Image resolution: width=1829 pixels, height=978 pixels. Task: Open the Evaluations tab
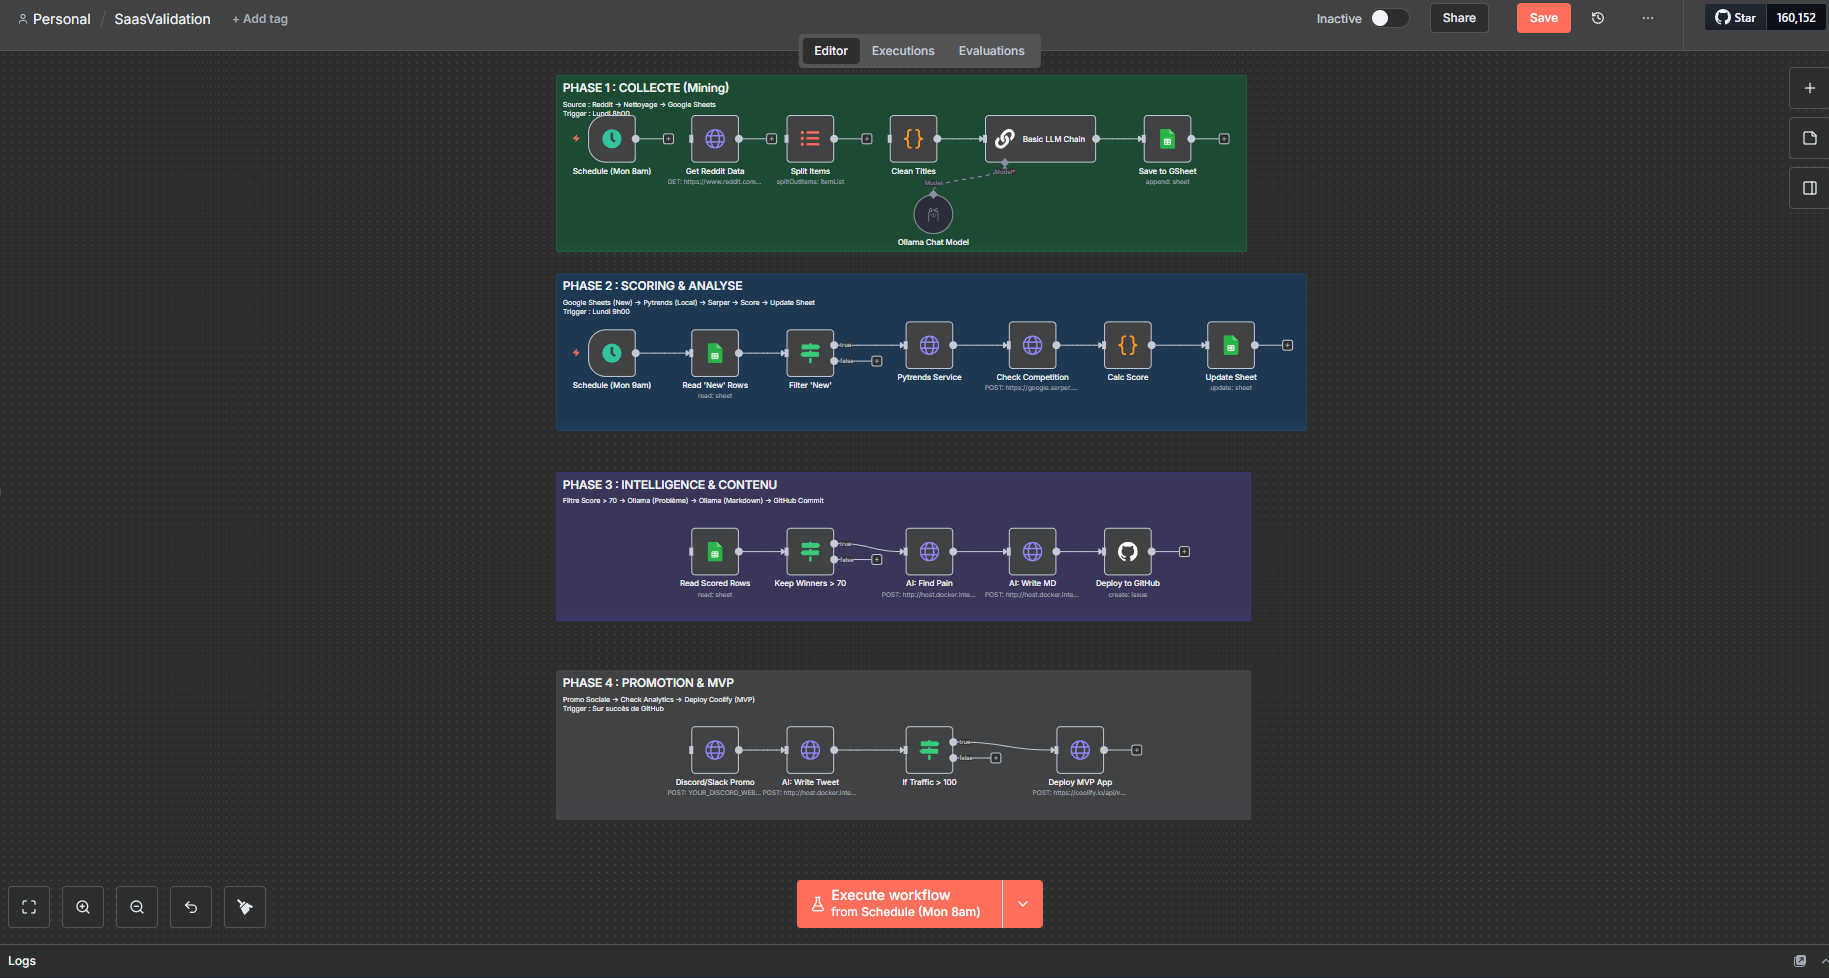[991, 51]
